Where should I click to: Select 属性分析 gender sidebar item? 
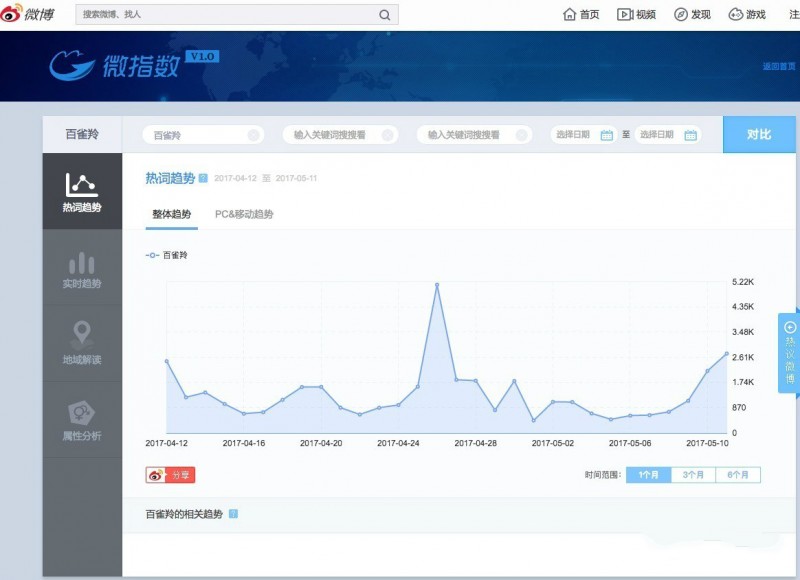(x=82, y=419)
